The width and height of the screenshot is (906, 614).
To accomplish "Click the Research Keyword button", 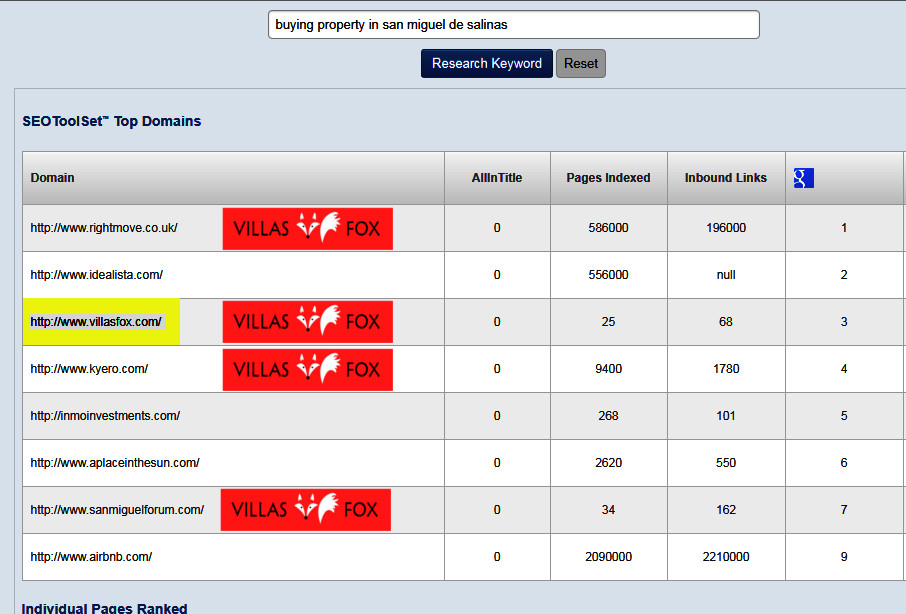I will [x=487, y=64].
